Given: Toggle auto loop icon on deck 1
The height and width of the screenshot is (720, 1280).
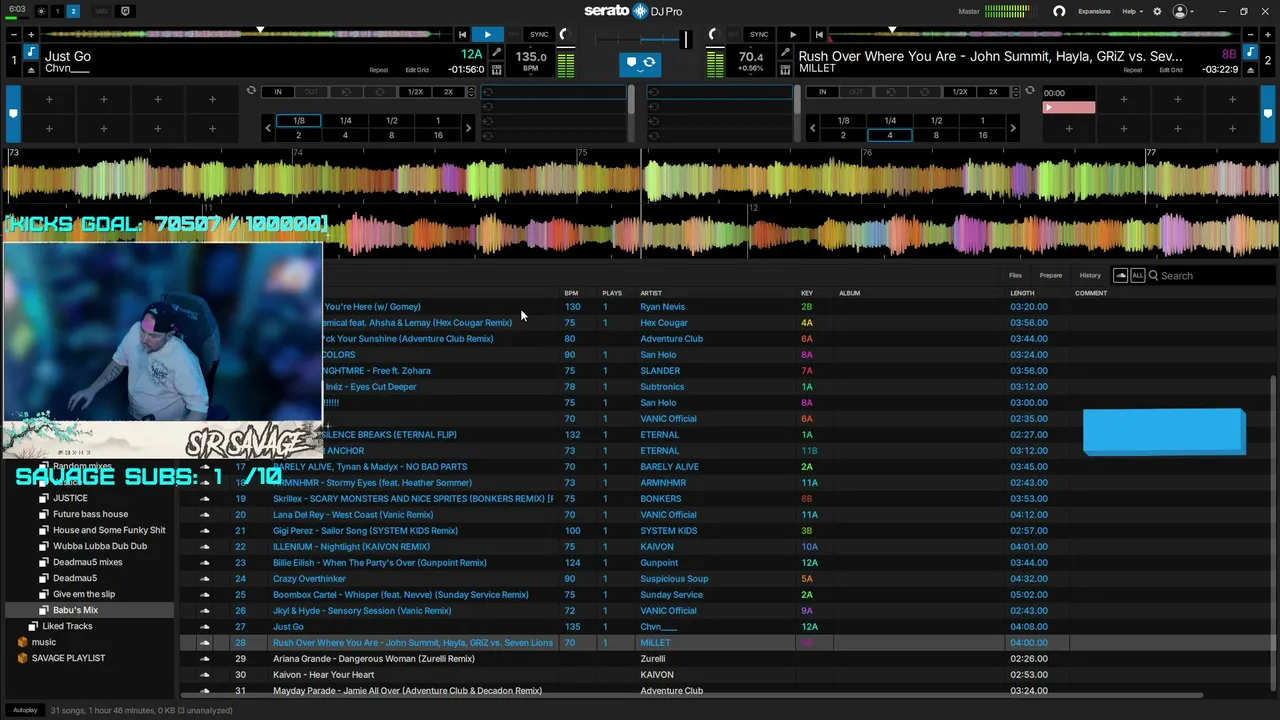Looking at the screenshot, I should [251, 91].
